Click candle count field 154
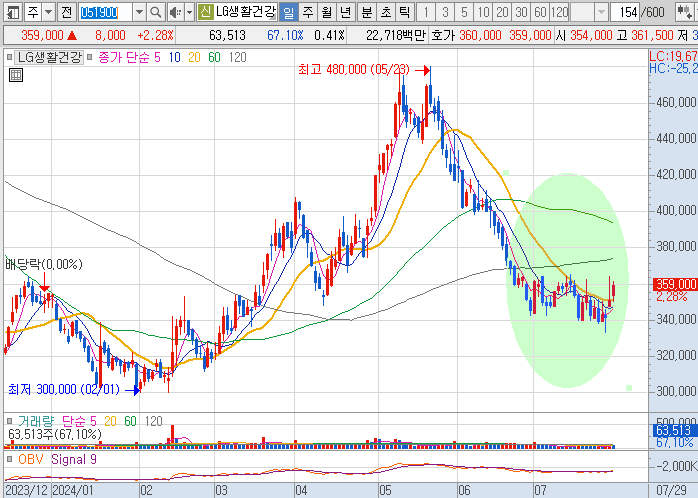698x498 pixels. 625,12
